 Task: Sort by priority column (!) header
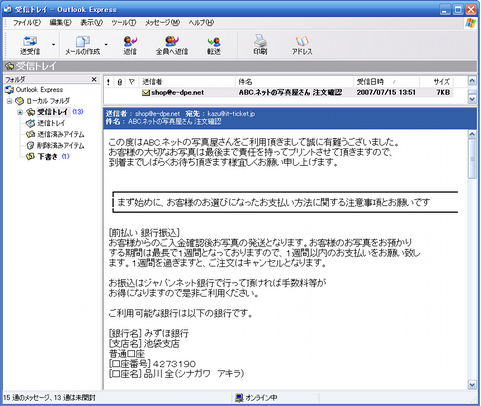(108, 82)
